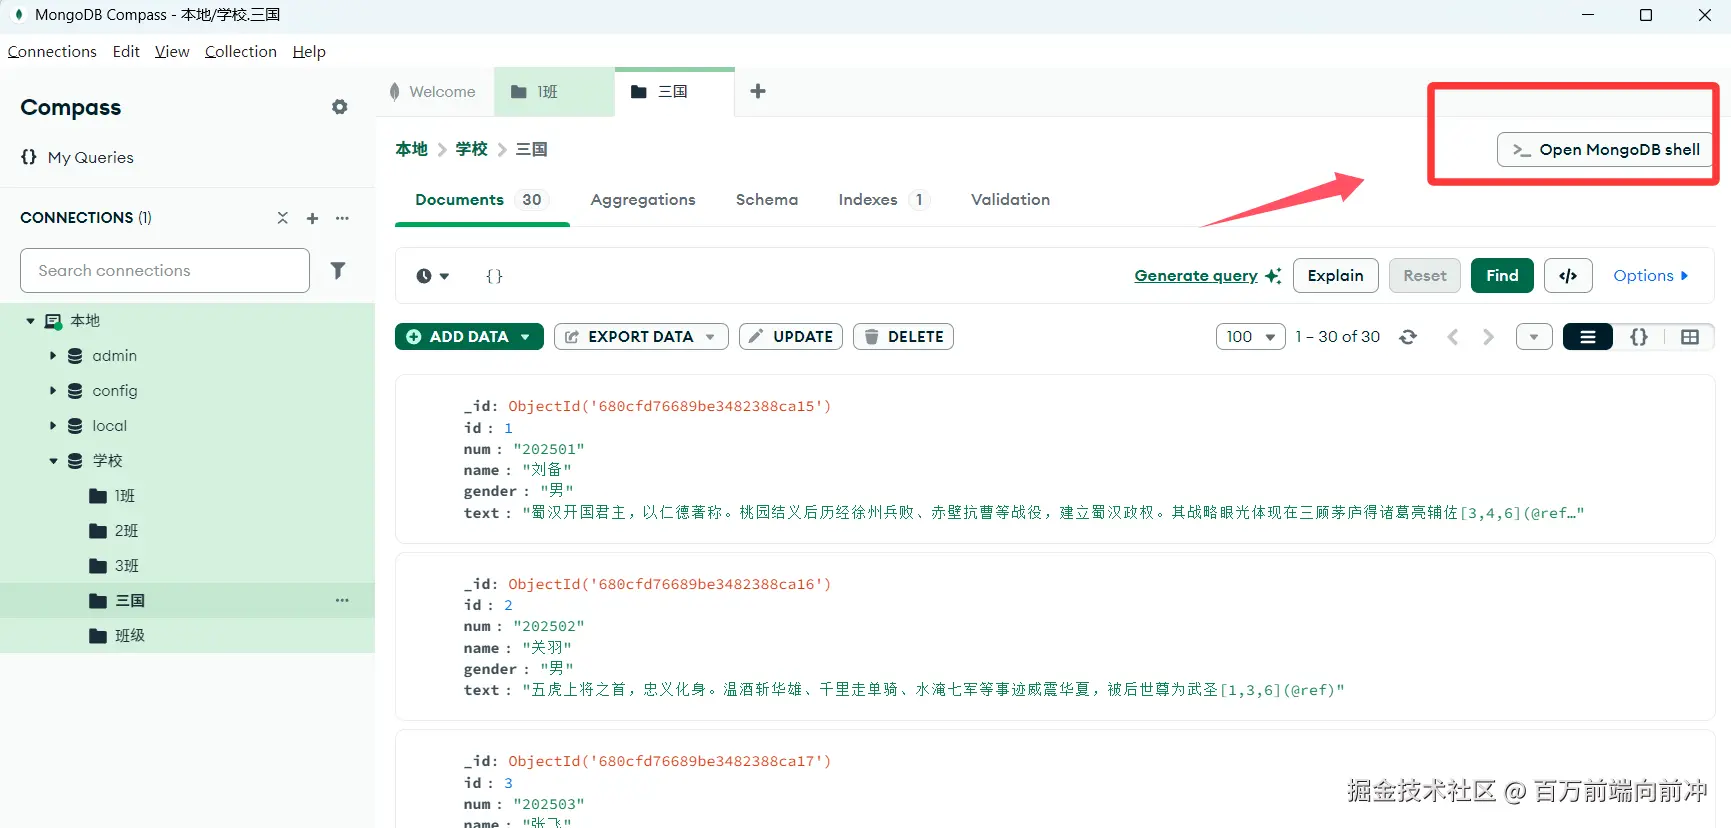Expand the admin database

(53, 356)
